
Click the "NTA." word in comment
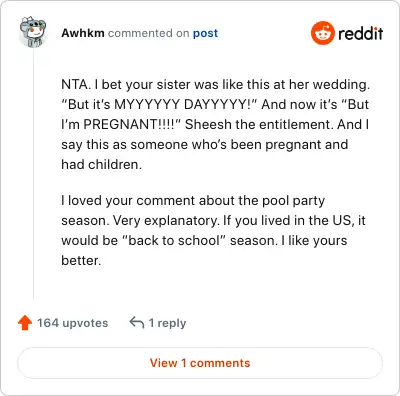tap(76, 84)
